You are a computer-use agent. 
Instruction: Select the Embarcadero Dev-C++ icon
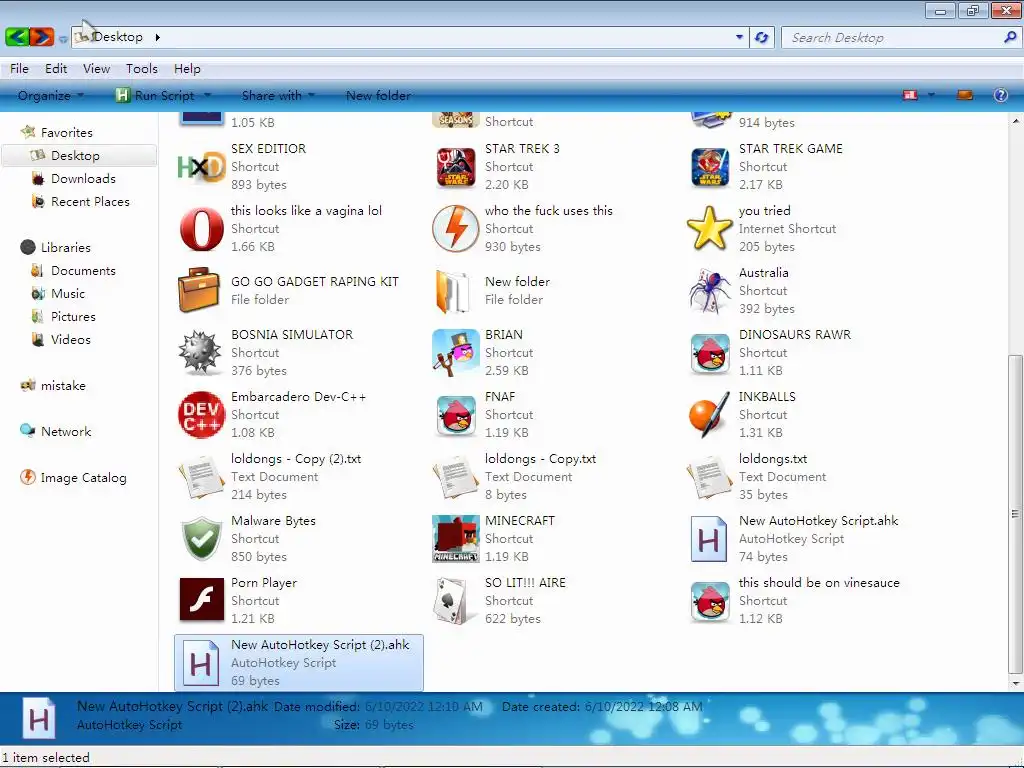pyautogui.click(x=201, y=415)
